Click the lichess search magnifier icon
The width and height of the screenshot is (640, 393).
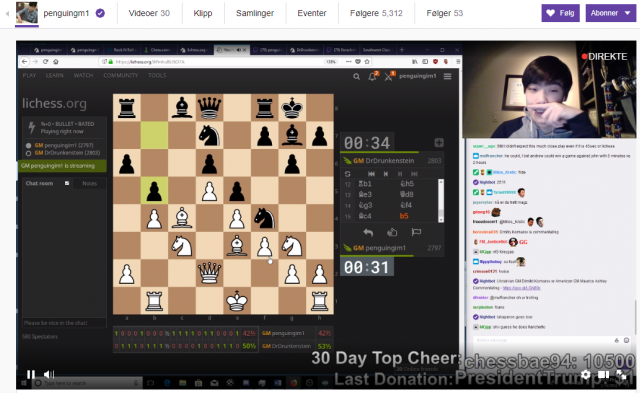[x=356, y=76]
